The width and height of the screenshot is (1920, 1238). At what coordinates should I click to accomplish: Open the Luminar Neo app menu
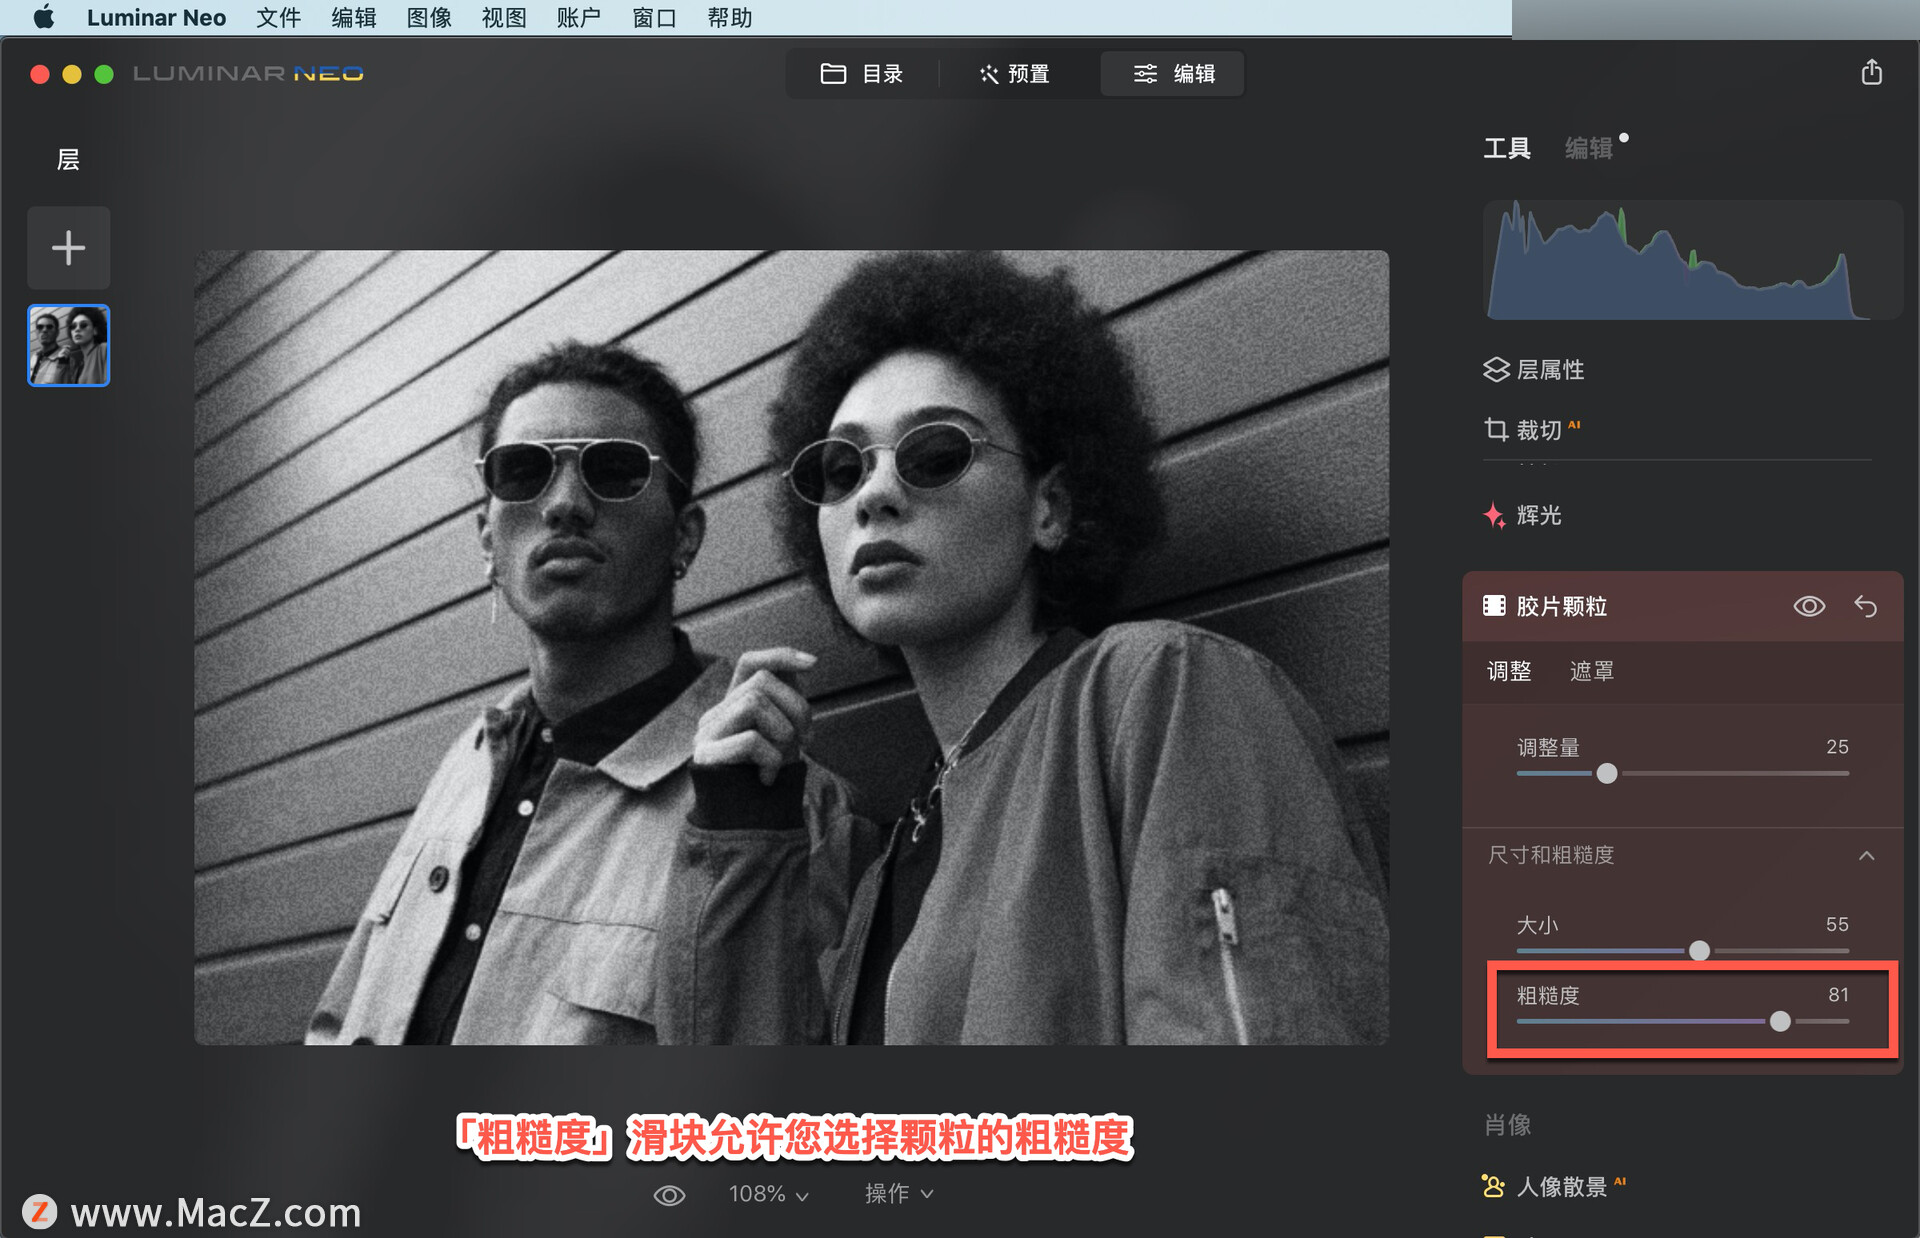pos(156,17)
